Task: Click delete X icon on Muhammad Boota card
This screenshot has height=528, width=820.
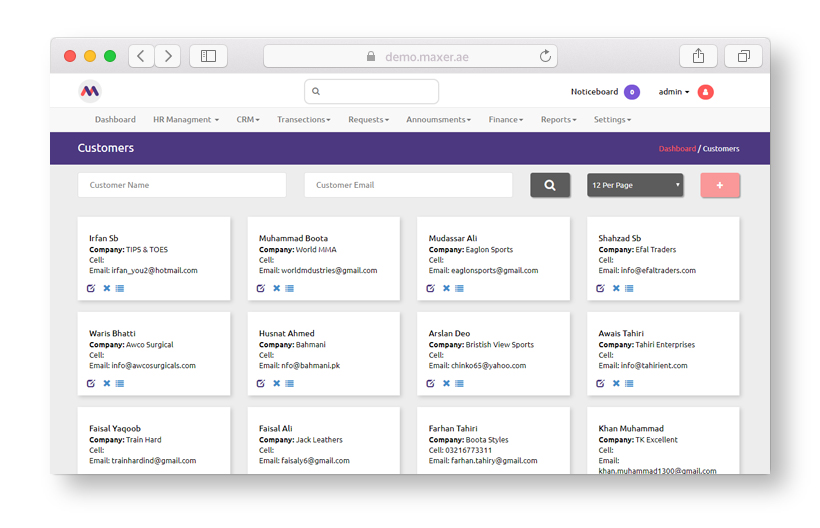Action: (277, 288)
